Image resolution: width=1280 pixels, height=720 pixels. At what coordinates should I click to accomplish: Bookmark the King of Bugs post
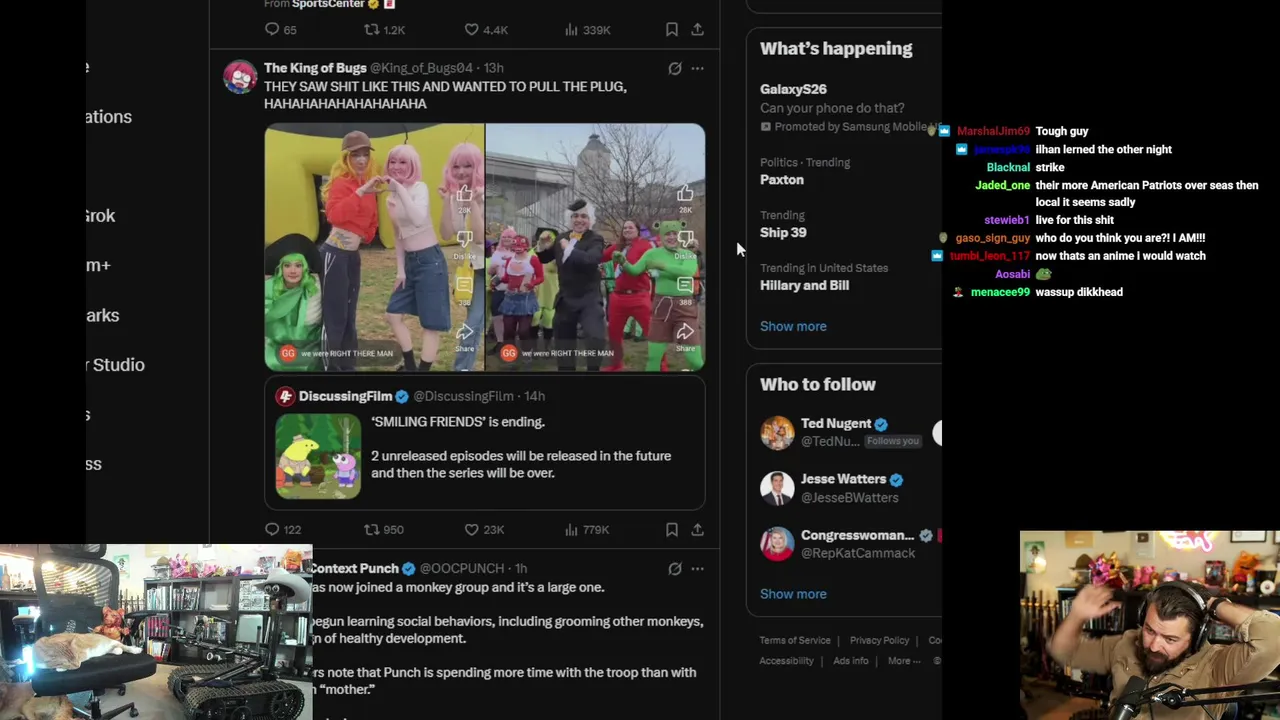pos(672,530)
